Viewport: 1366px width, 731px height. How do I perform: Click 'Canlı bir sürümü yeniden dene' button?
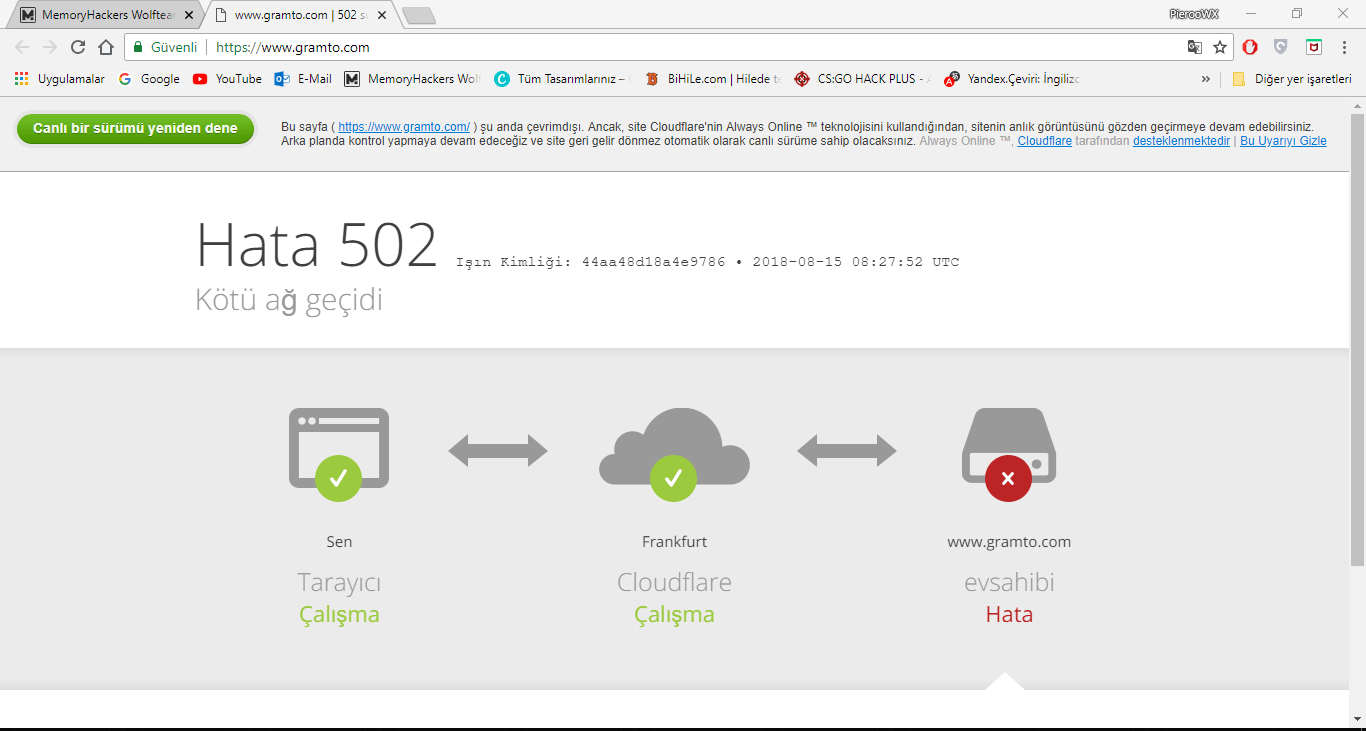(x=135, y=128)
